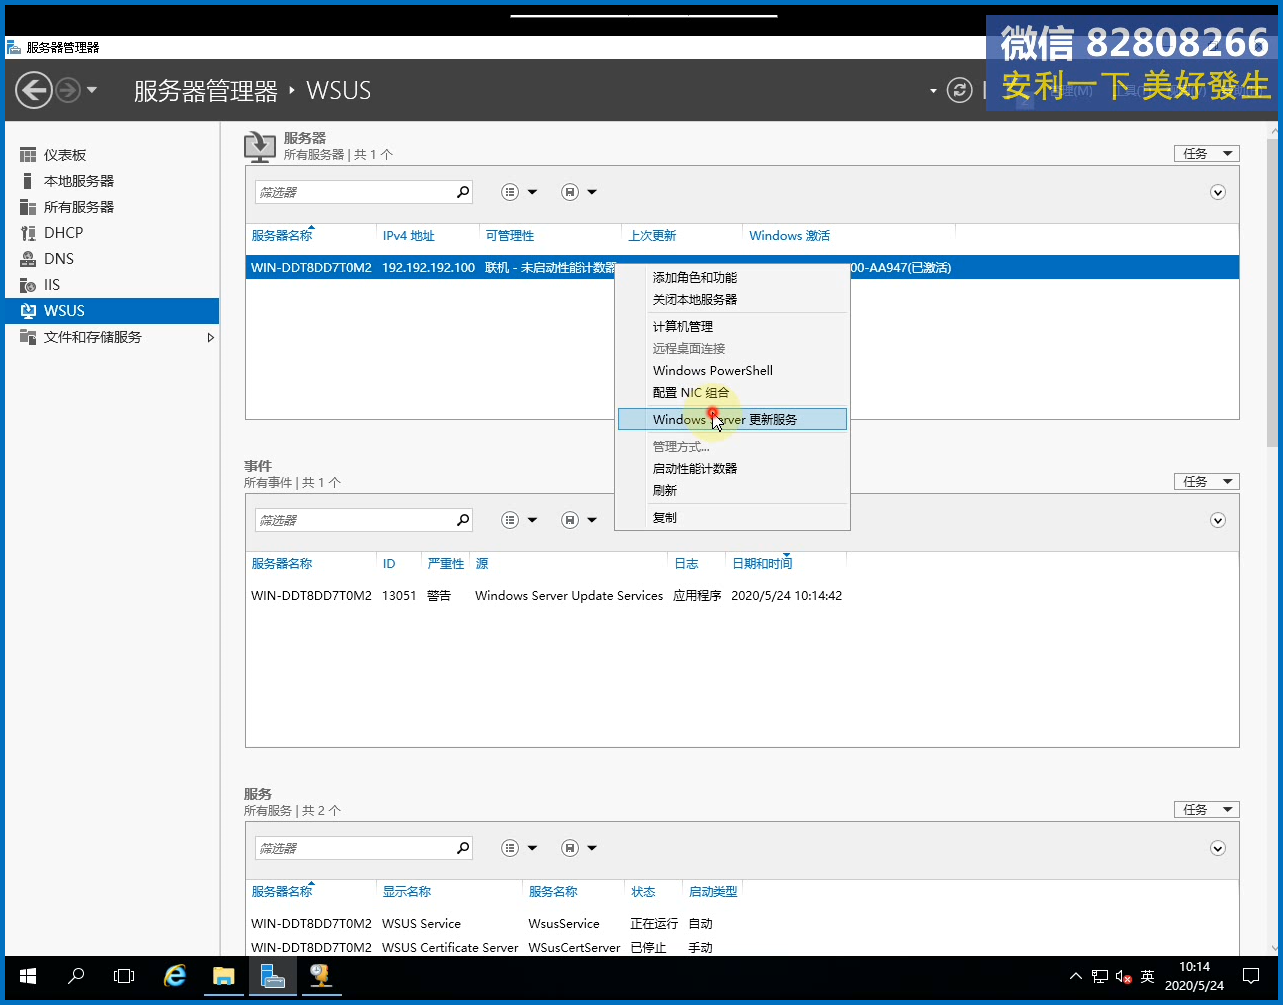Image resolution: width=1283 pixels, height=1005 pixels.
Task: Sort events by Severity (严重性) column
Action: click(446, 564)
